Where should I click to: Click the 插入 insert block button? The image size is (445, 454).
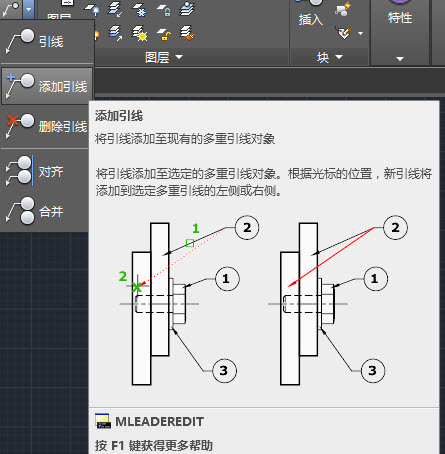coord(311,15)
